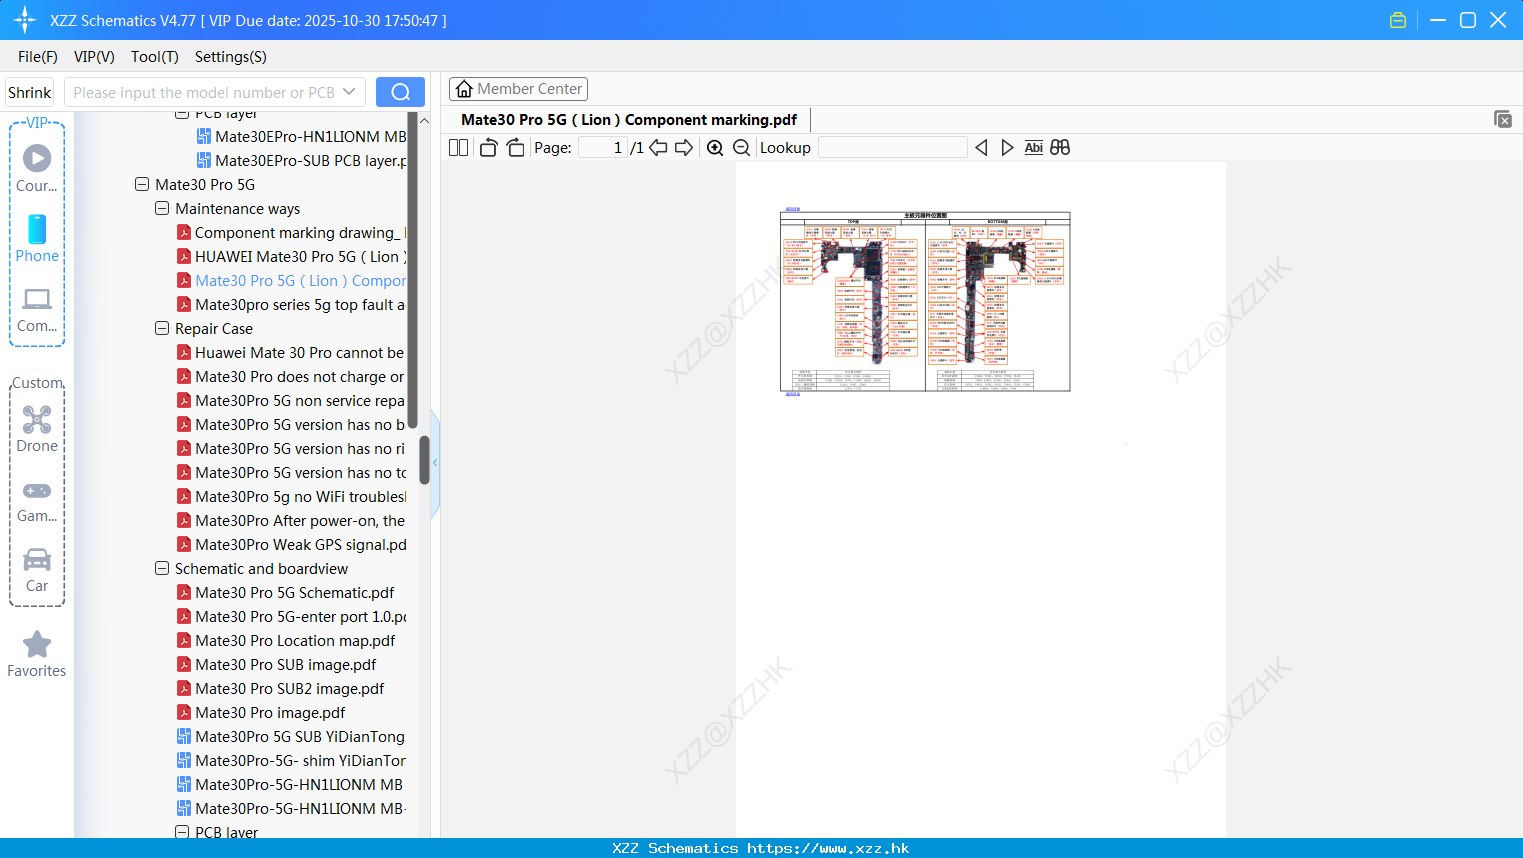The image size is (1523, 858).
Task: Click the Shrink button
Action: click(x=30, y=92)
